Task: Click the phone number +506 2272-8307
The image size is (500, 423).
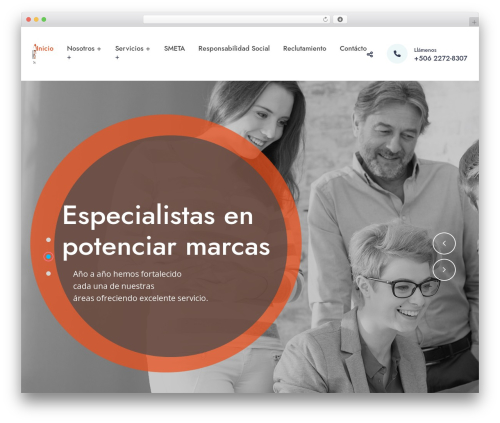Action: coord(440,58)
